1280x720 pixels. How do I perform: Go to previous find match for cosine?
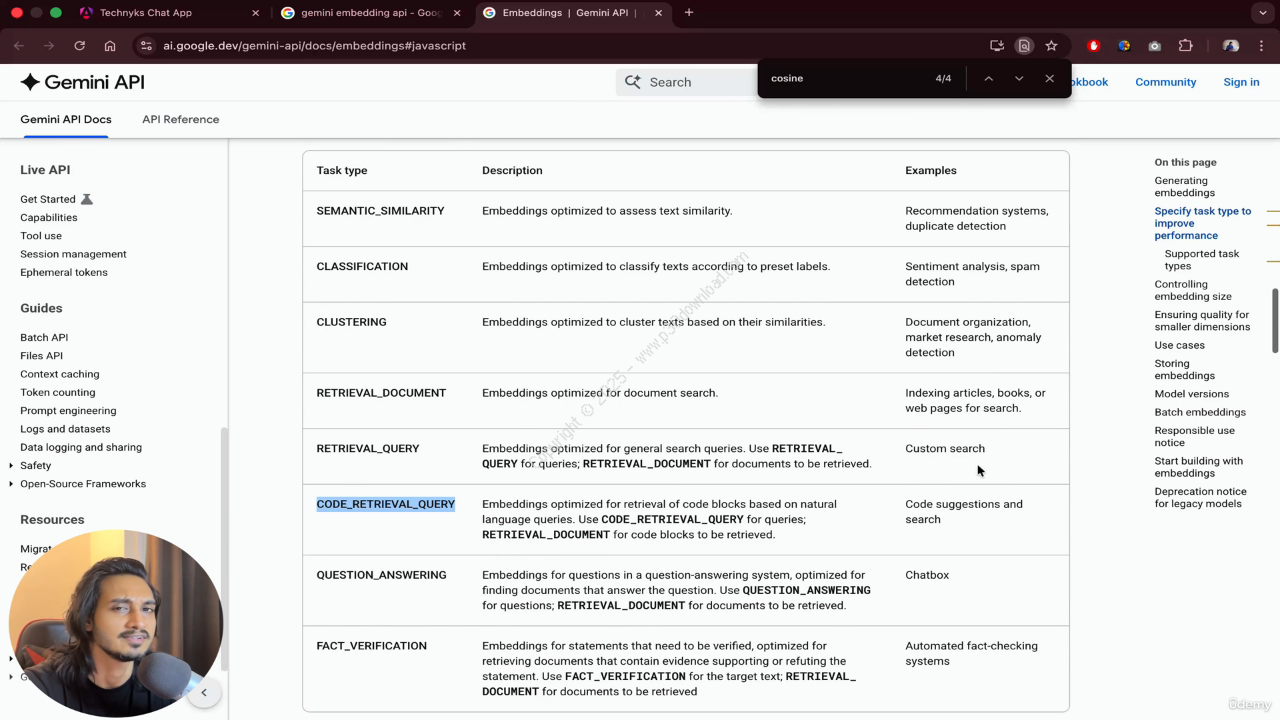tap(988, 78)
